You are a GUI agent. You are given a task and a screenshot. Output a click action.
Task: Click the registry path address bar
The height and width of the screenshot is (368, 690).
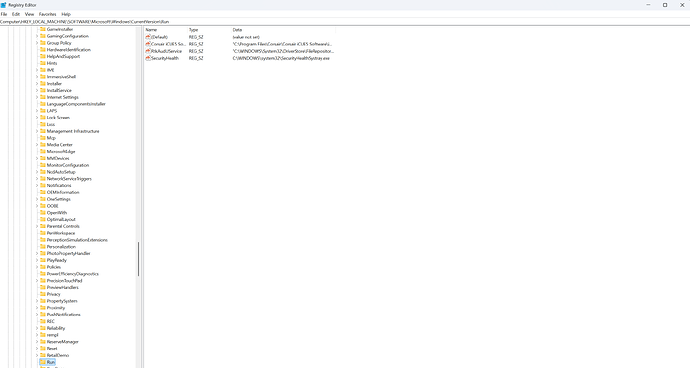click(x=345, y=22)
